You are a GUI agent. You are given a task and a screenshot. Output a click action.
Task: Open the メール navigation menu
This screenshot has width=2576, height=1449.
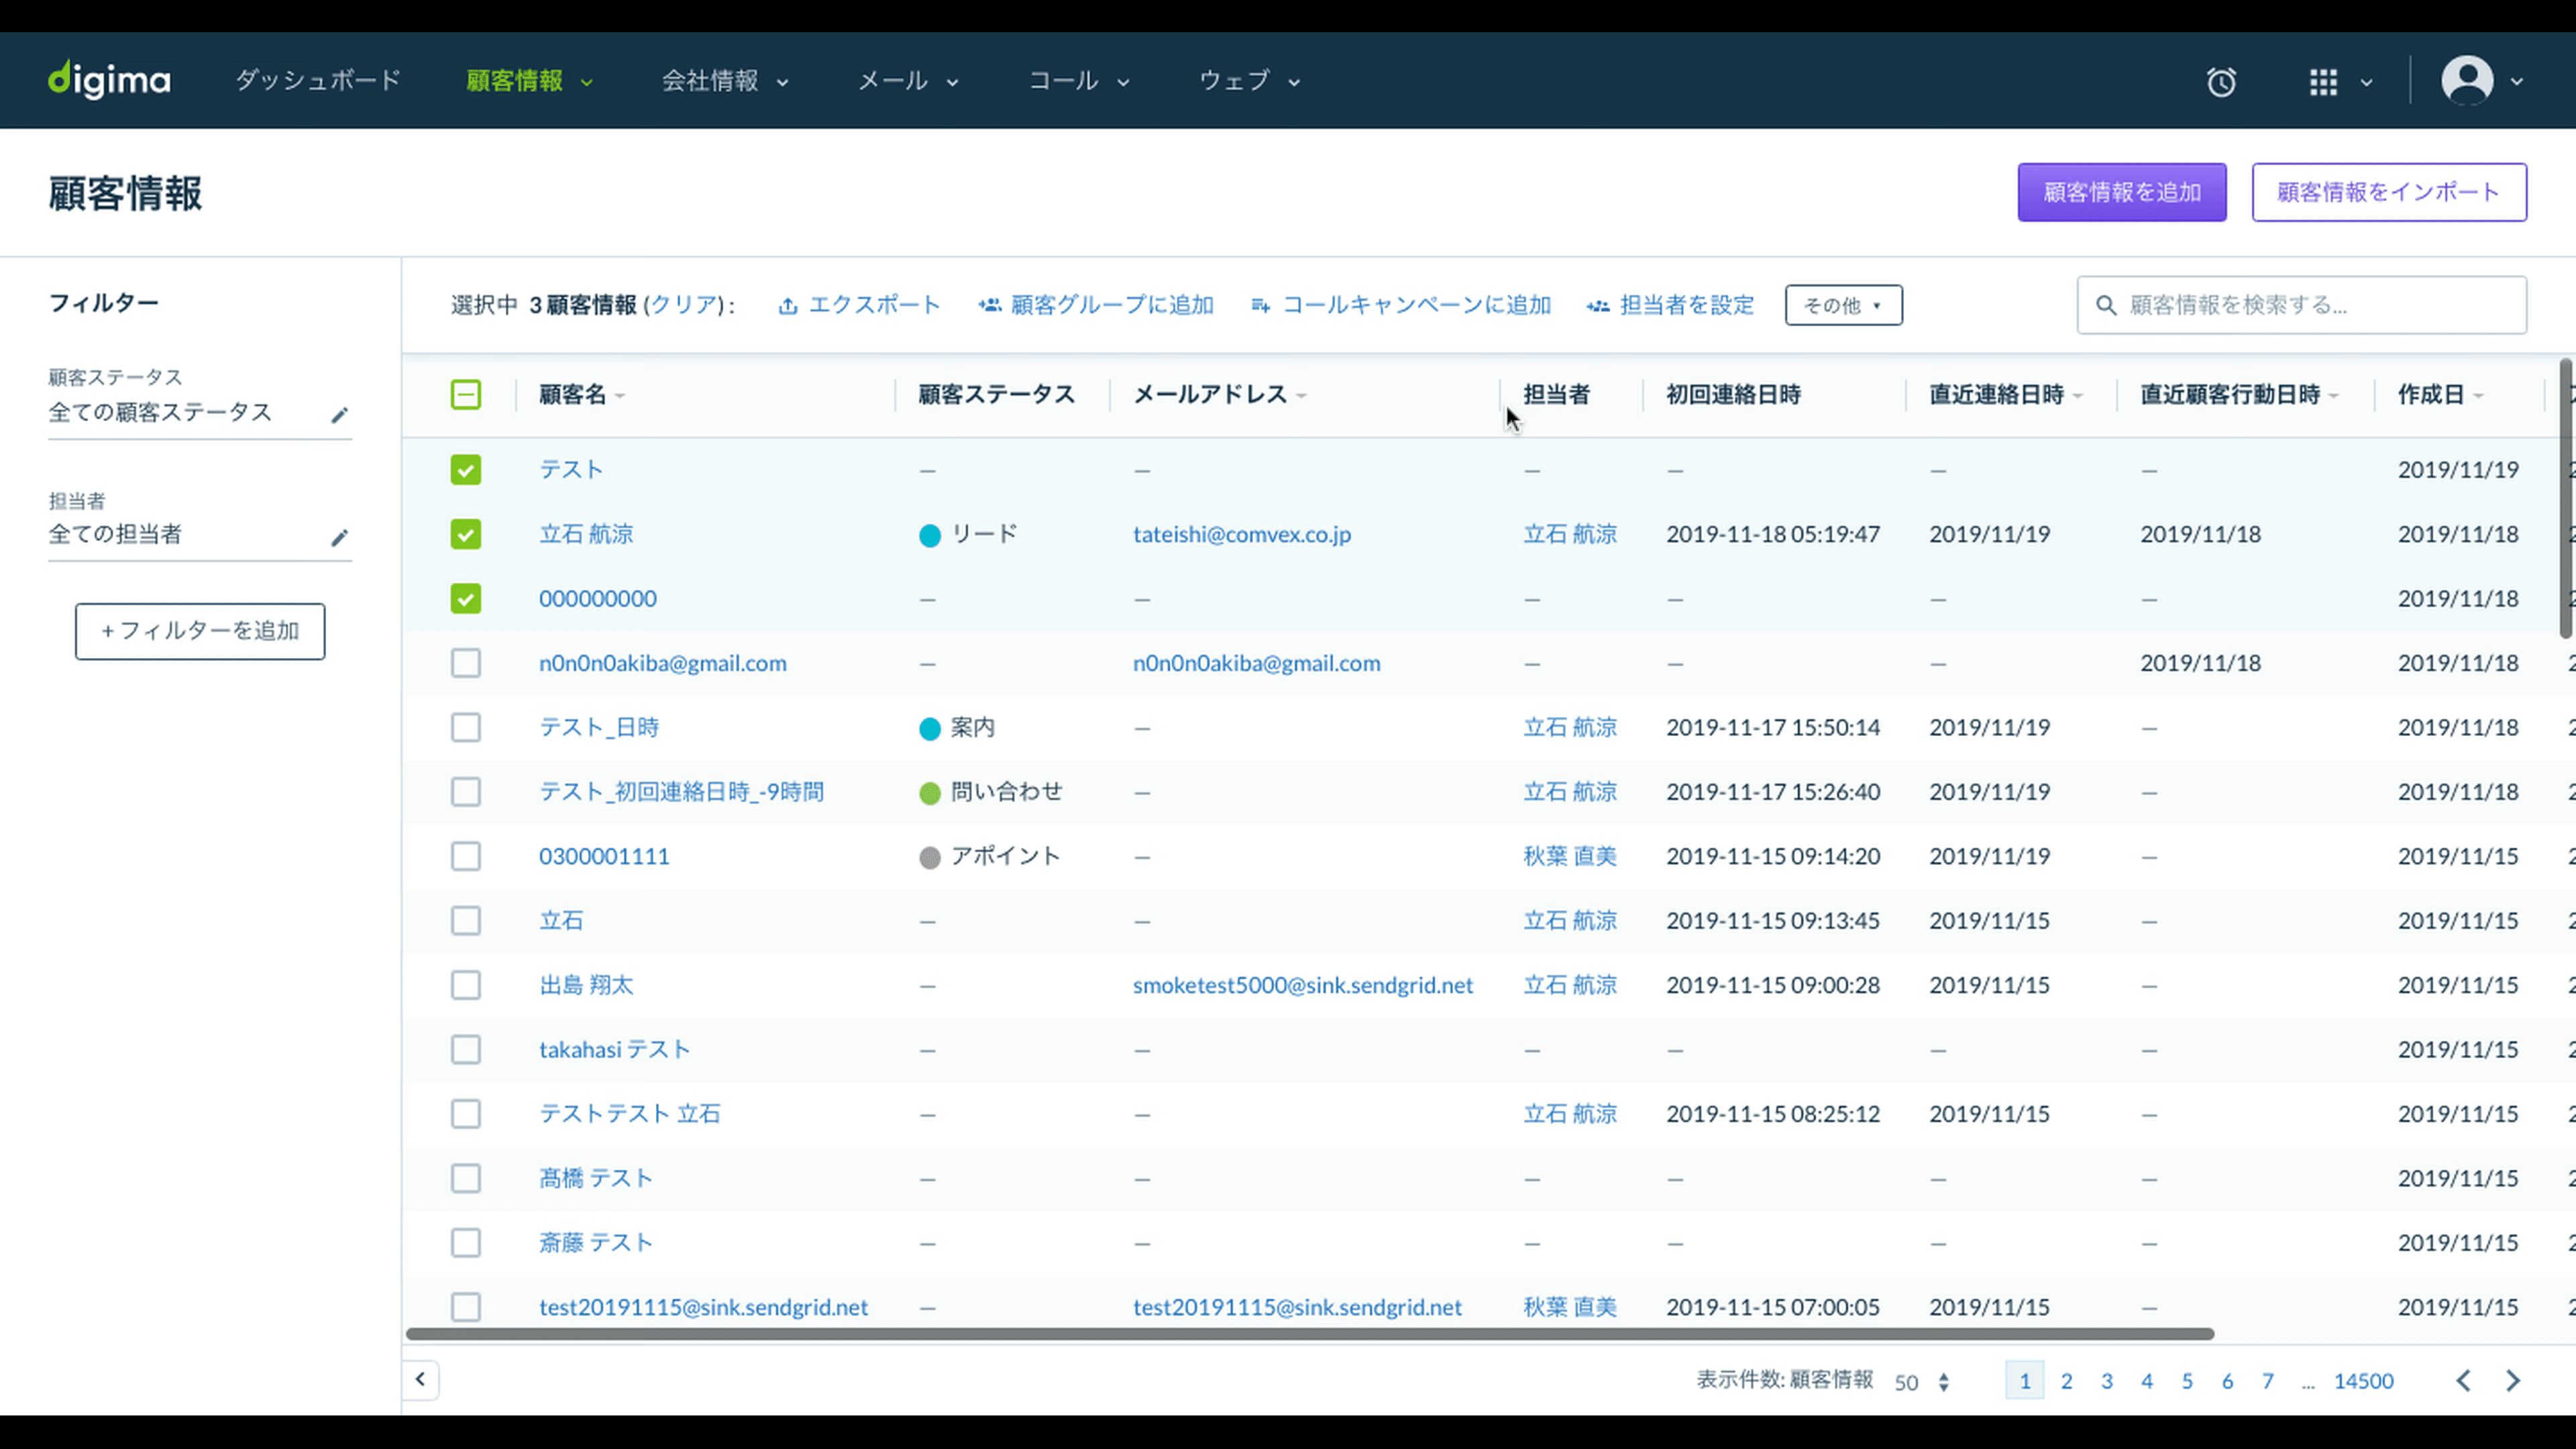point(908,81)
